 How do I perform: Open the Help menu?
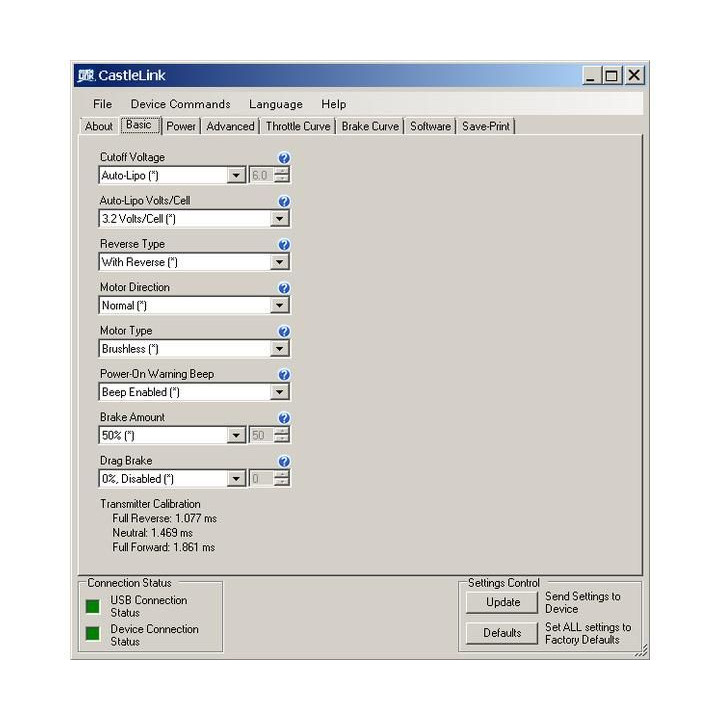(x=333, y=104)
